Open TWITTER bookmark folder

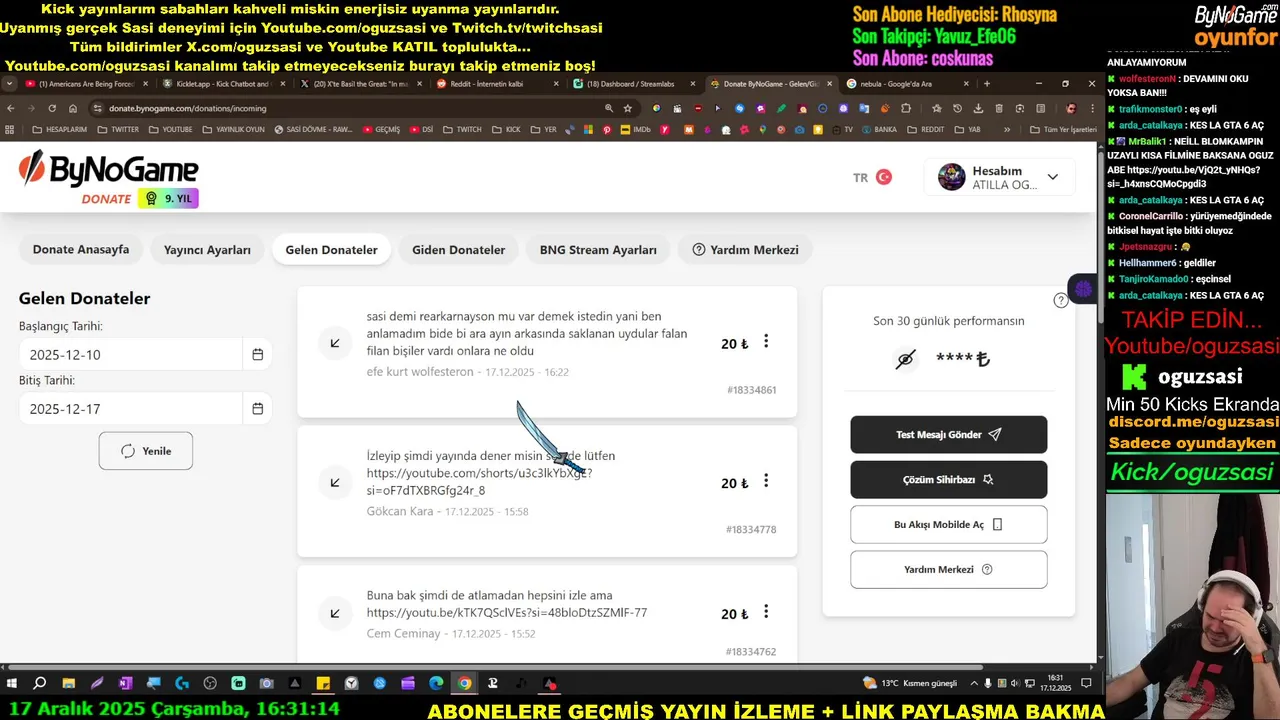[x=117, y=129]
